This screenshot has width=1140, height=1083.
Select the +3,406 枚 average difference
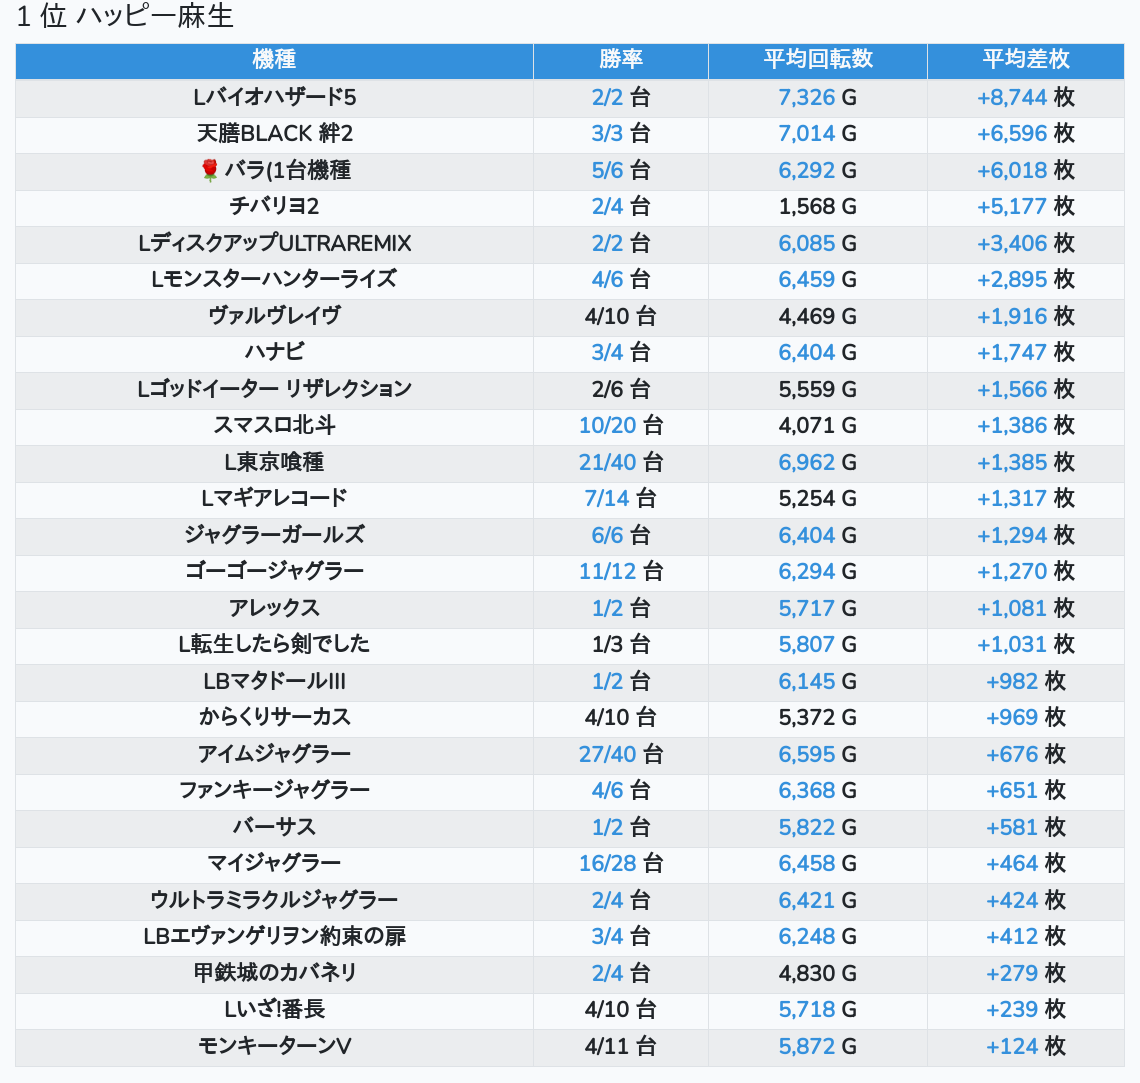click(x=1026, y=243)
